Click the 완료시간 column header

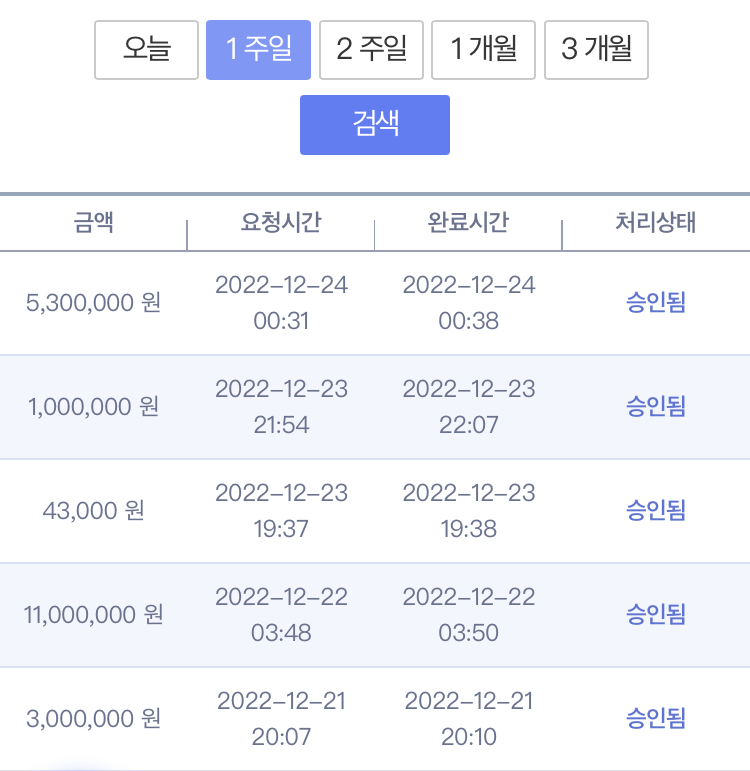(x=468, y=222)
